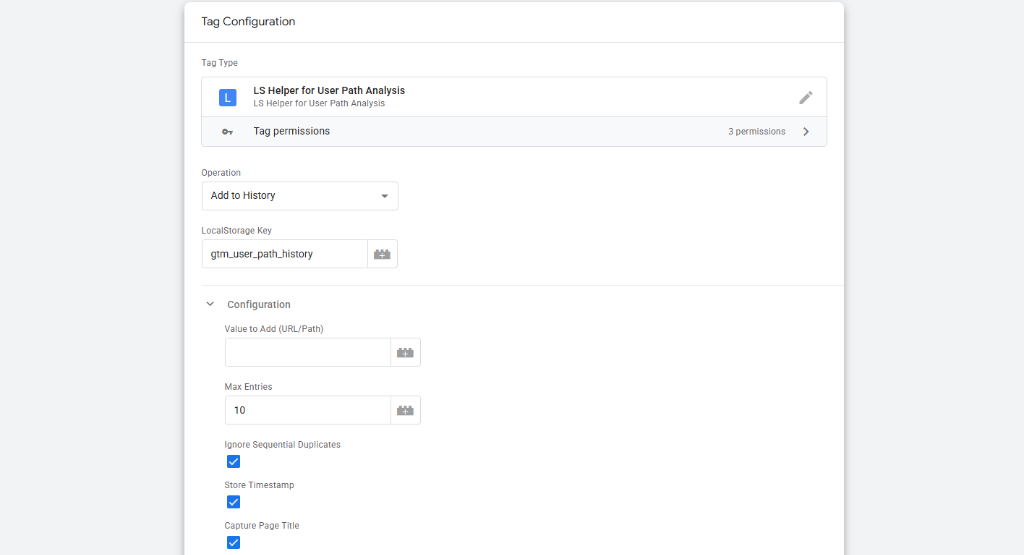The width and height of the screenshot is (1024, 555).
Task: Uncheck Capture Page Title checkbox
Action: [233, 543]
